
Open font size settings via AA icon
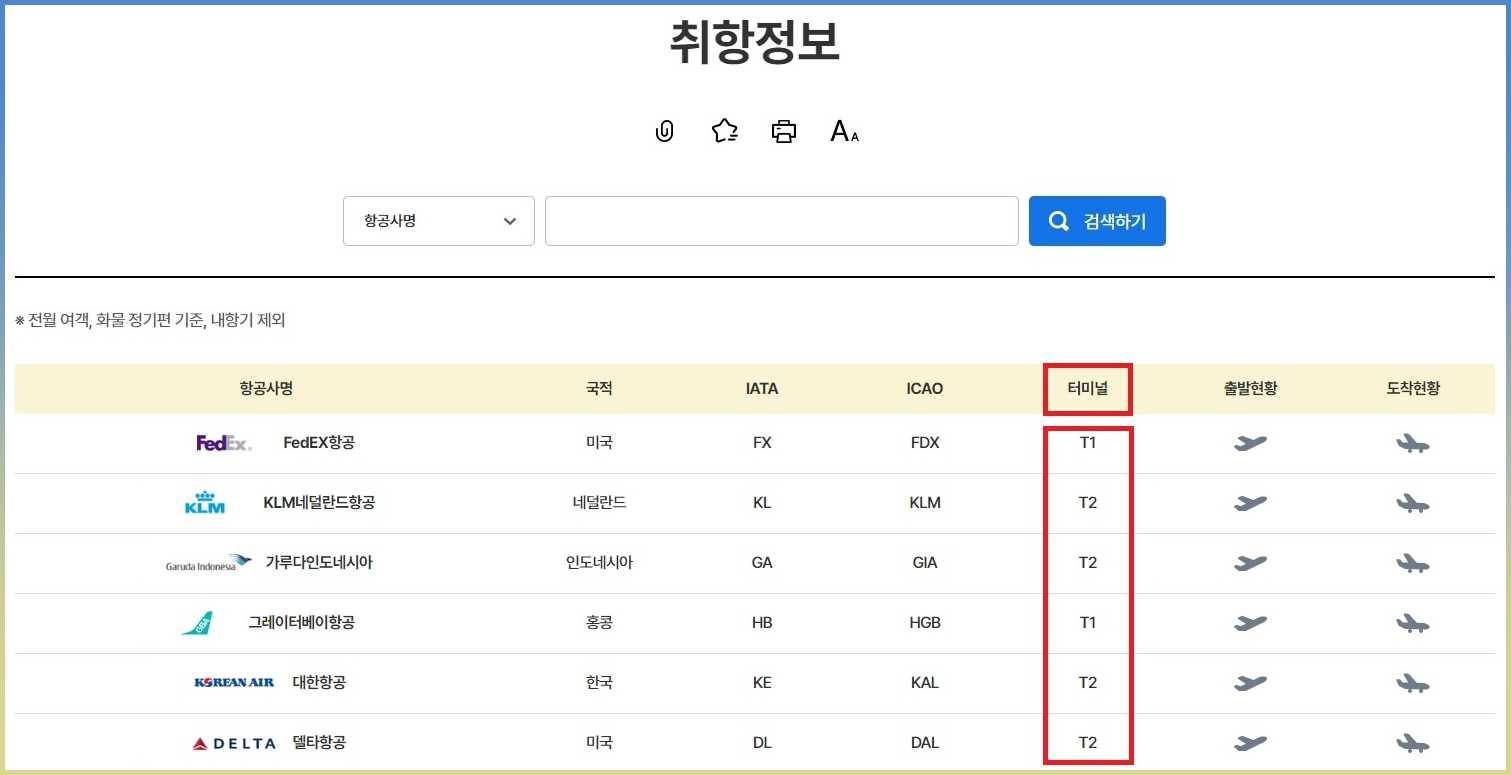[844, 131]
